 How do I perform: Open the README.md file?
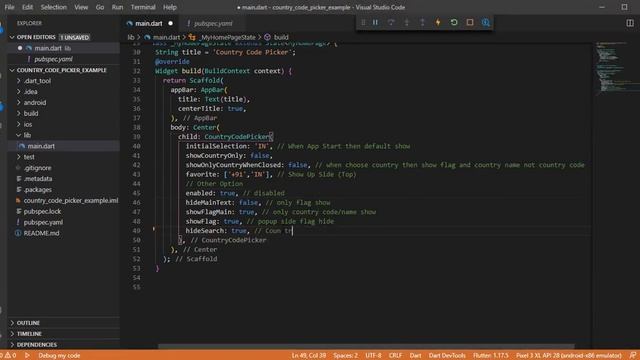41,233
